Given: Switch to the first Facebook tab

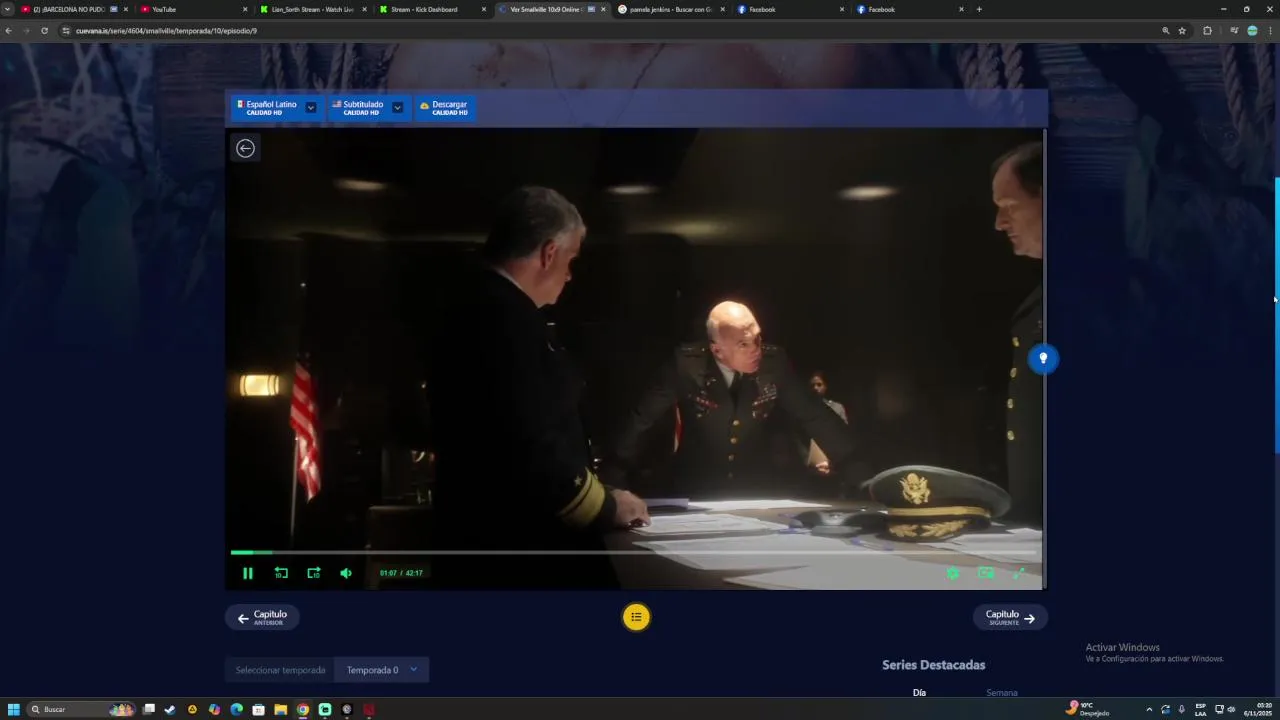Looking at the screenshot, I should 788,9.
